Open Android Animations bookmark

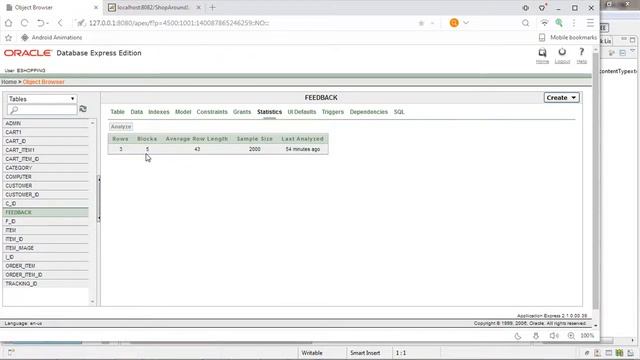click(x=51, y=38)
